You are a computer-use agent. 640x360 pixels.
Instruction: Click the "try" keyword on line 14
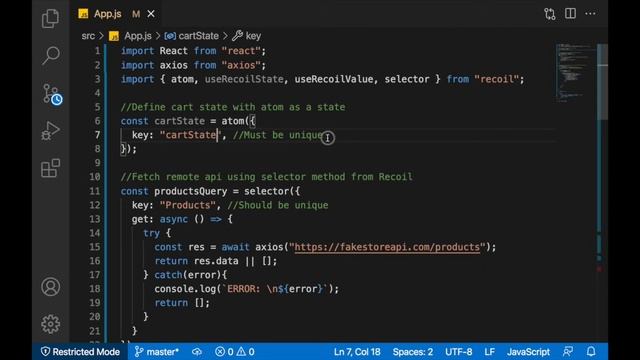click(151, 233)
